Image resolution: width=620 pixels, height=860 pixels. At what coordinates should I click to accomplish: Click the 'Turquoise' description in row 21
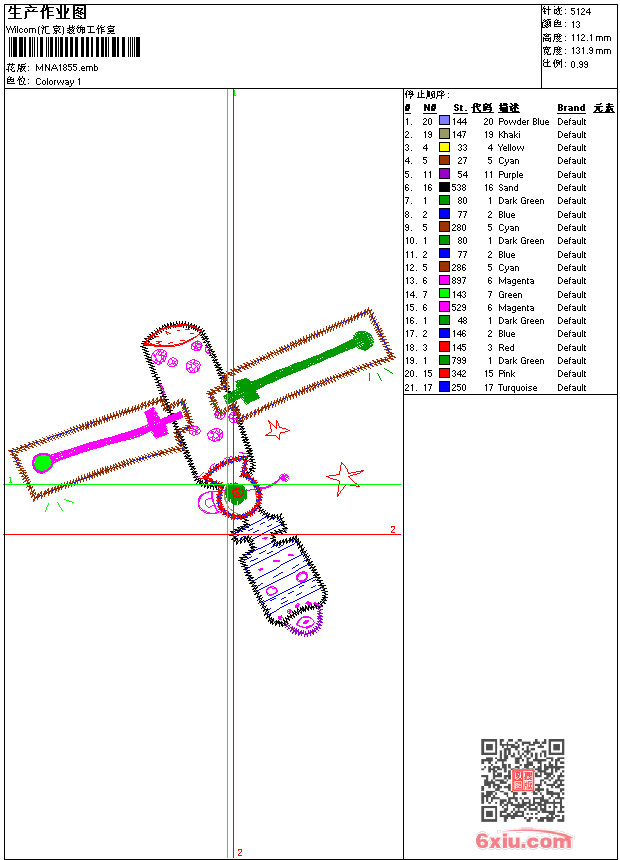point(517,387)
